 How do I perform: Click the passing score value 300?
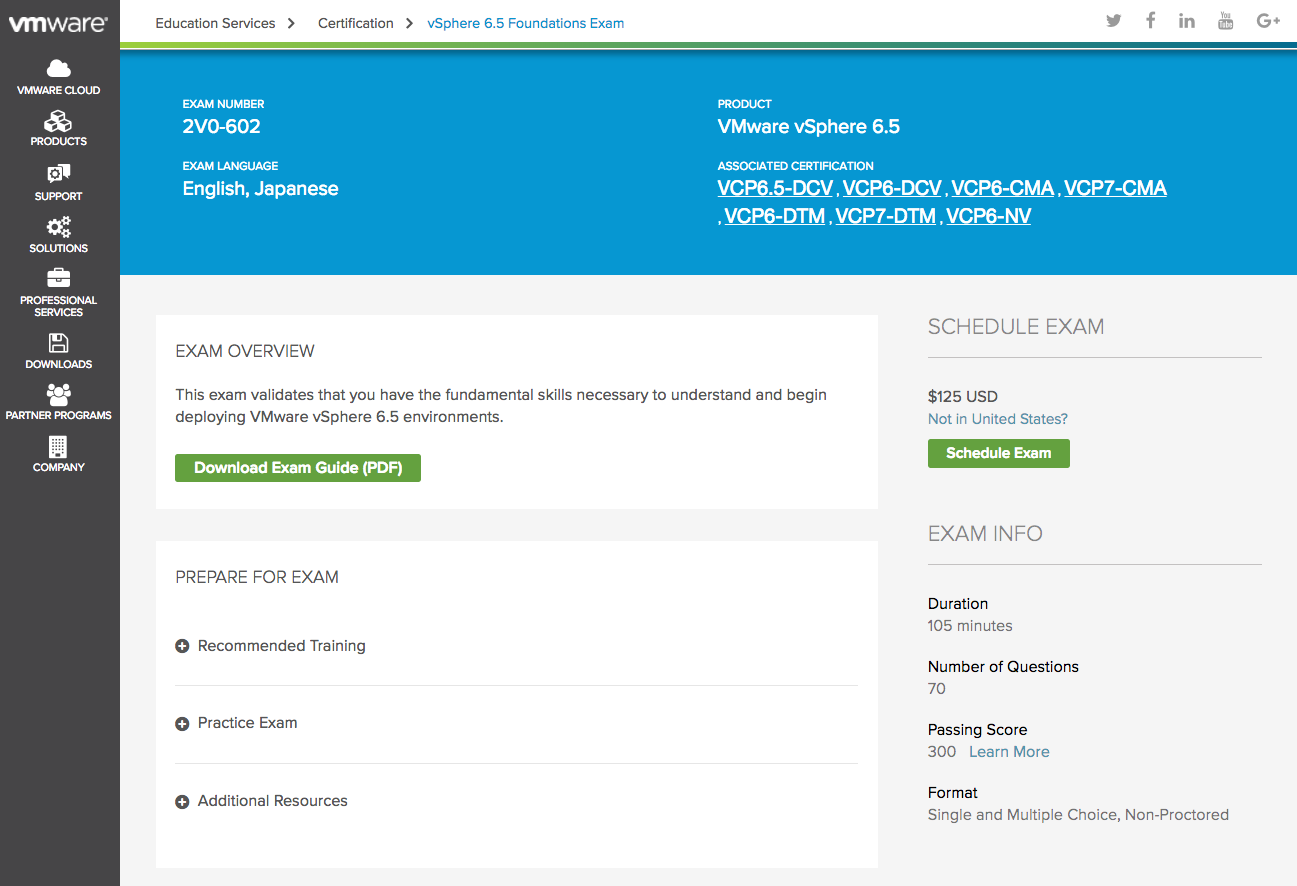pyautogui.click(x=942, y=752)
